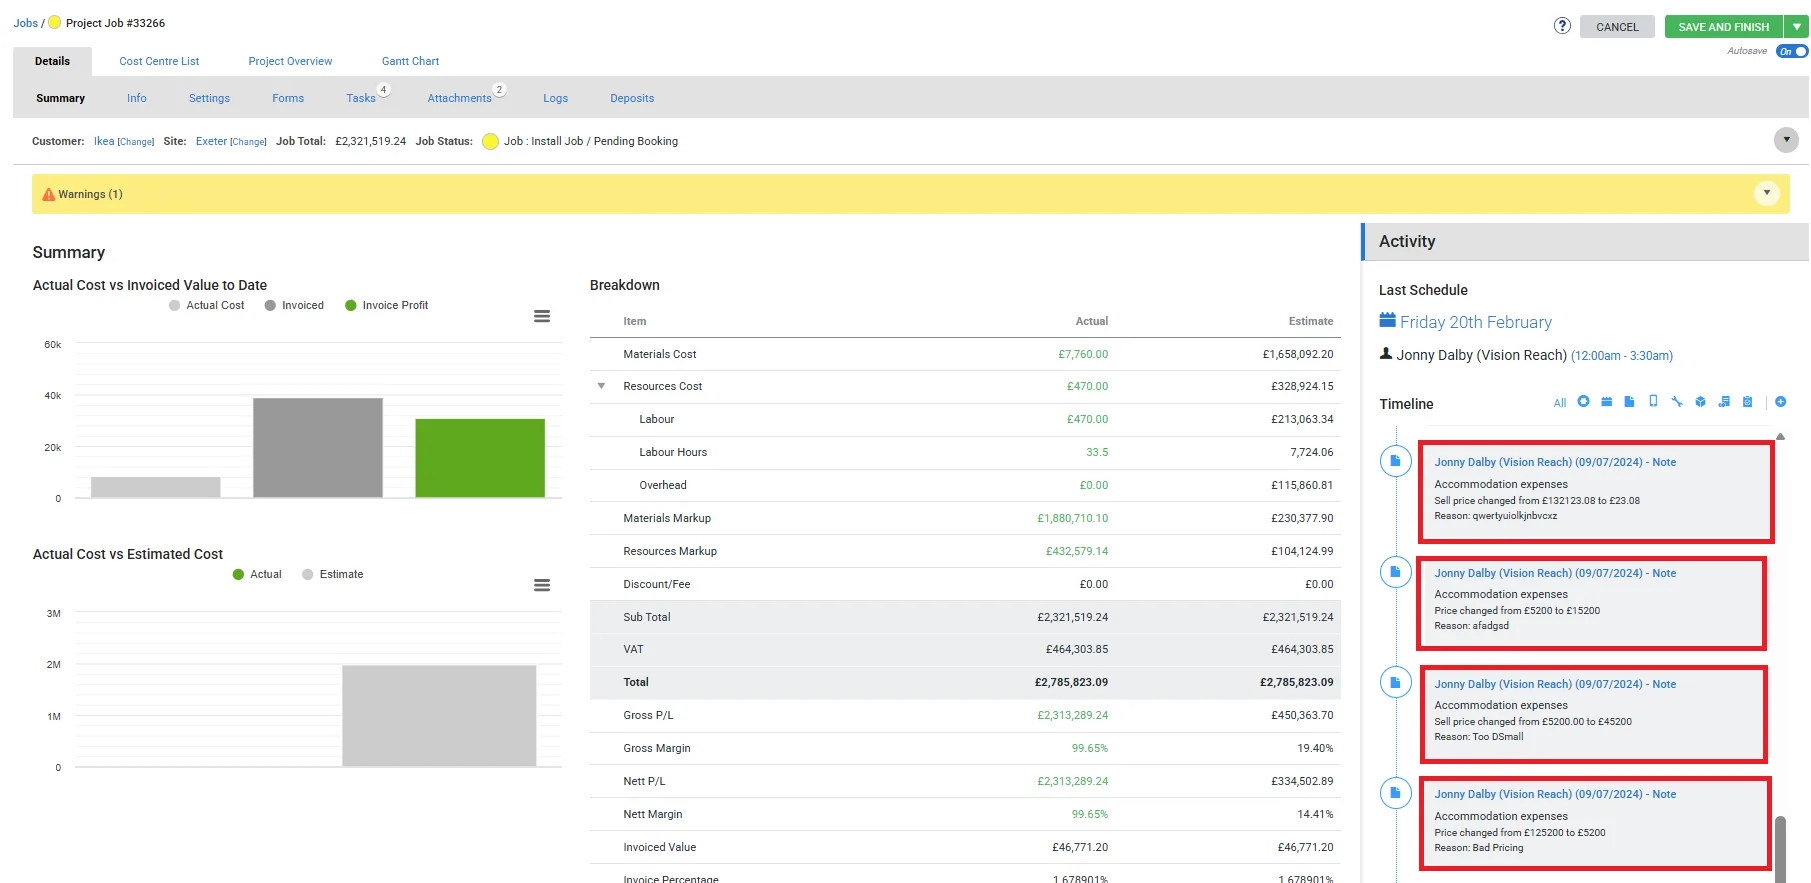This screenshot has width=1811, height=883.
Task: Click note icon for £5200 to £15200 entry
Action: coord(1395,572)
